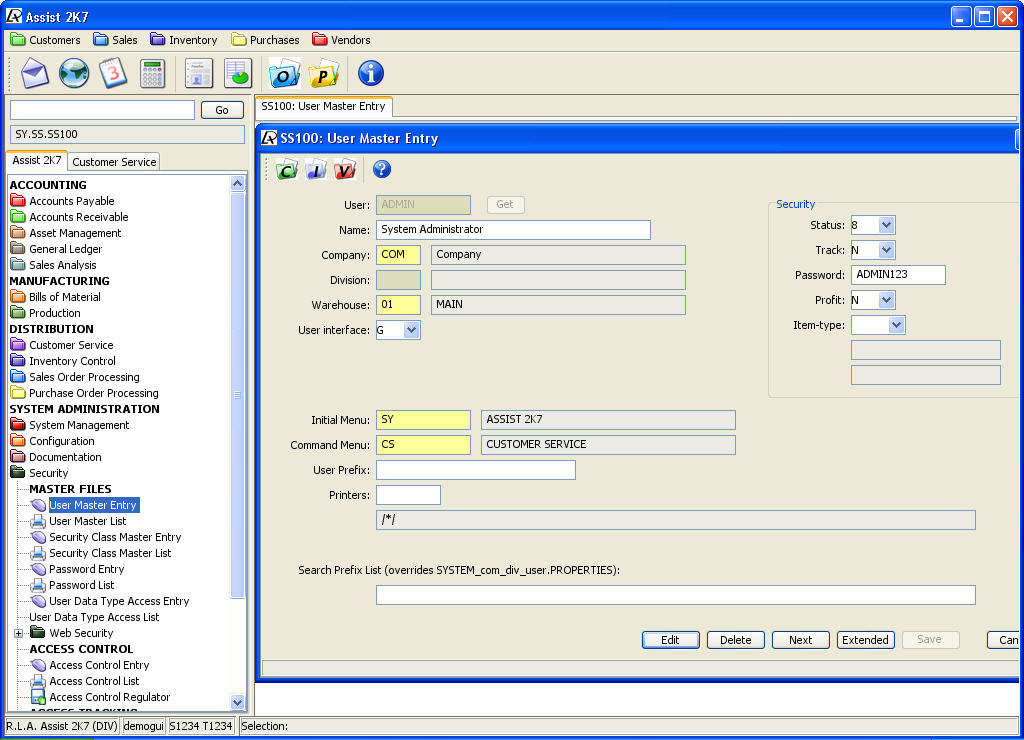Open General Ledger folder
1024x740 pixels.
pos(57,249)
